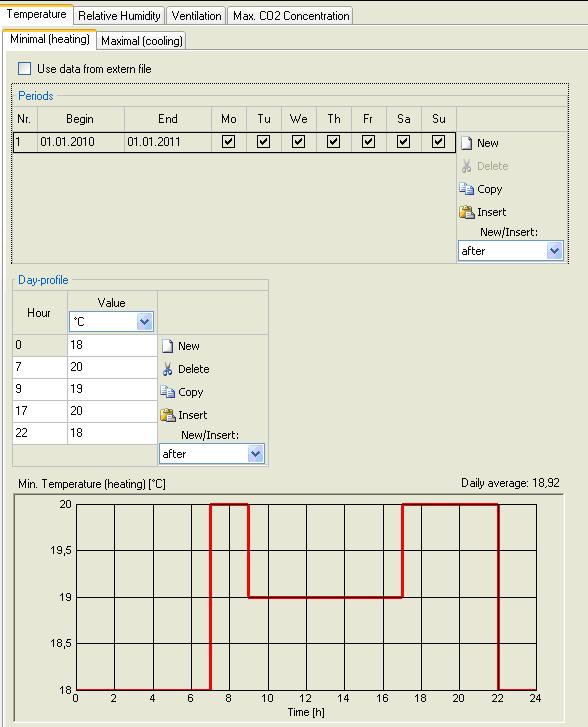Select the Maximal (cooling) sub-tab
Image resolution: width=588 pixels, height=727 pixels.
point(142,41)
